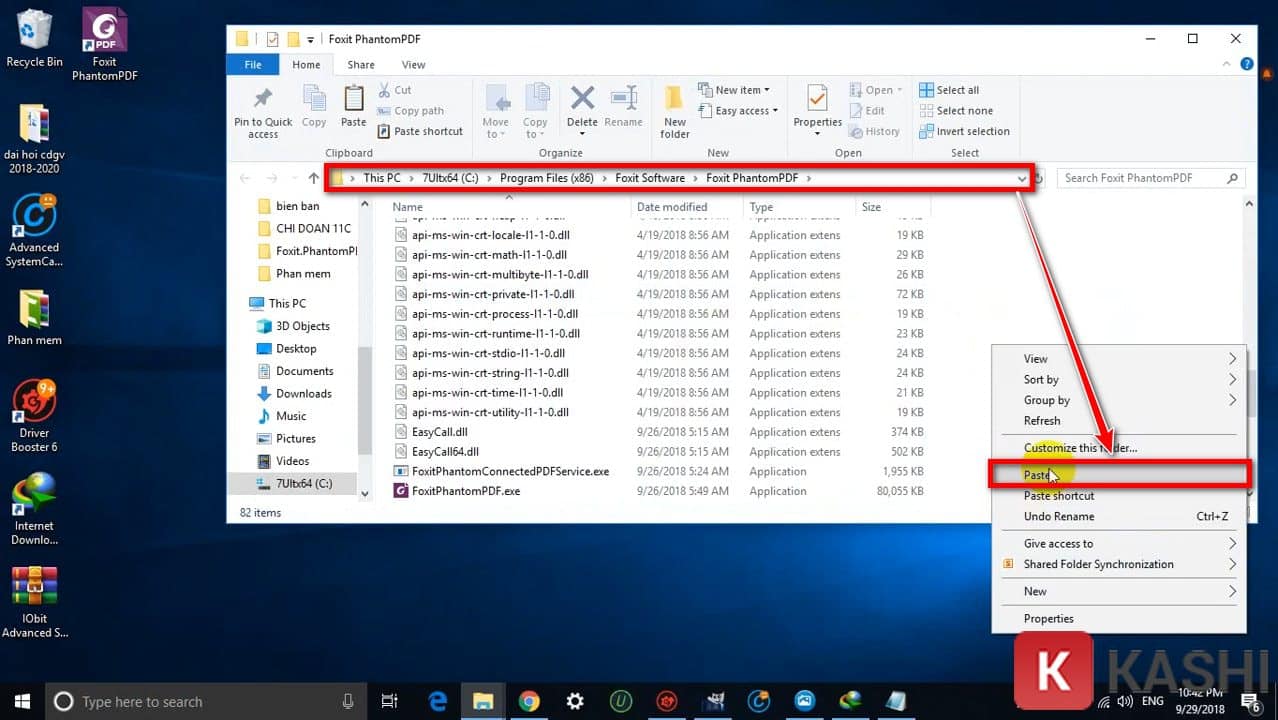Select the Copy icon in the ribbon
The width and height of the screenshot is (1278, 720).
[x=313, y=103]
